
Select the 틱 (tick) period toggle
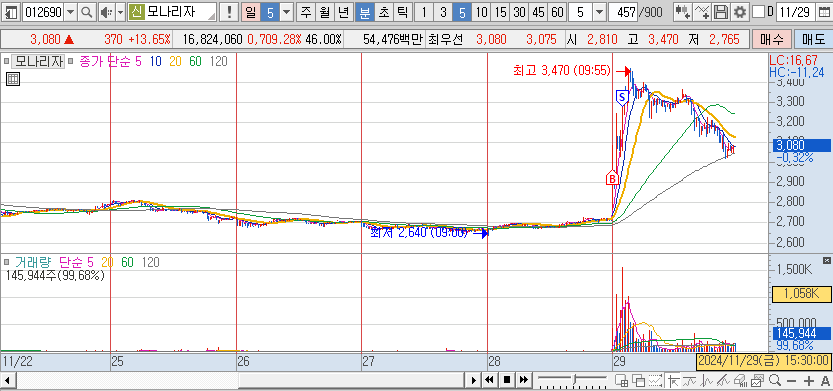pos(402,12)
